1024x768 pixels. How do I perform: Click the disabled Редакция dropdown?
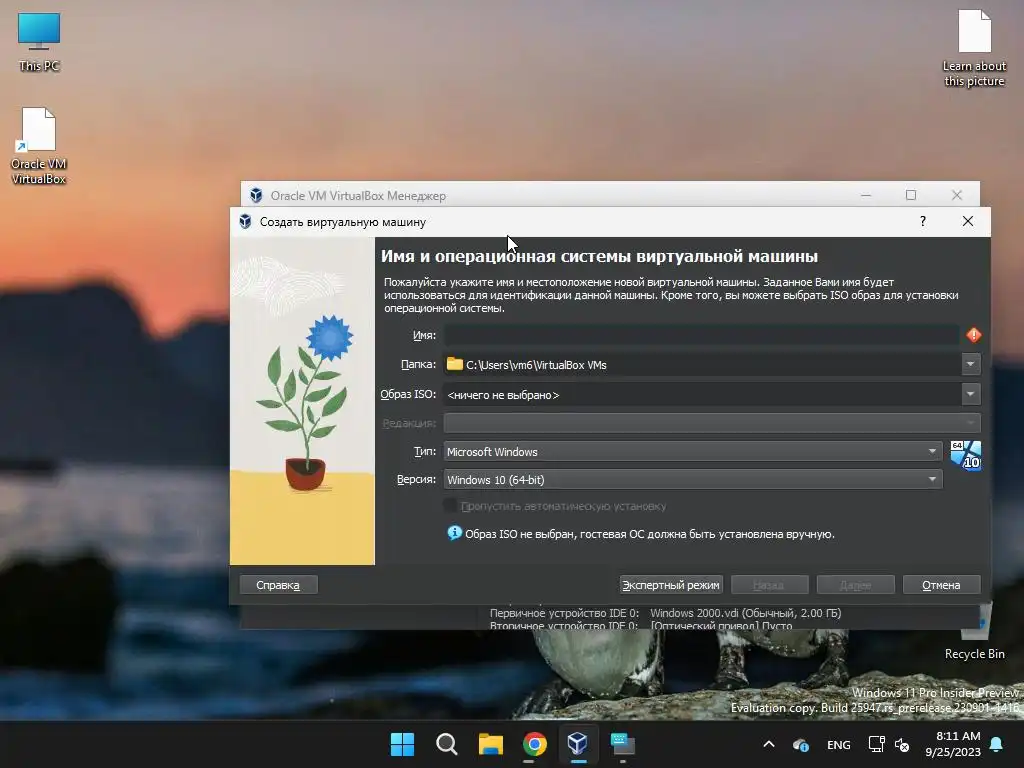712,423
